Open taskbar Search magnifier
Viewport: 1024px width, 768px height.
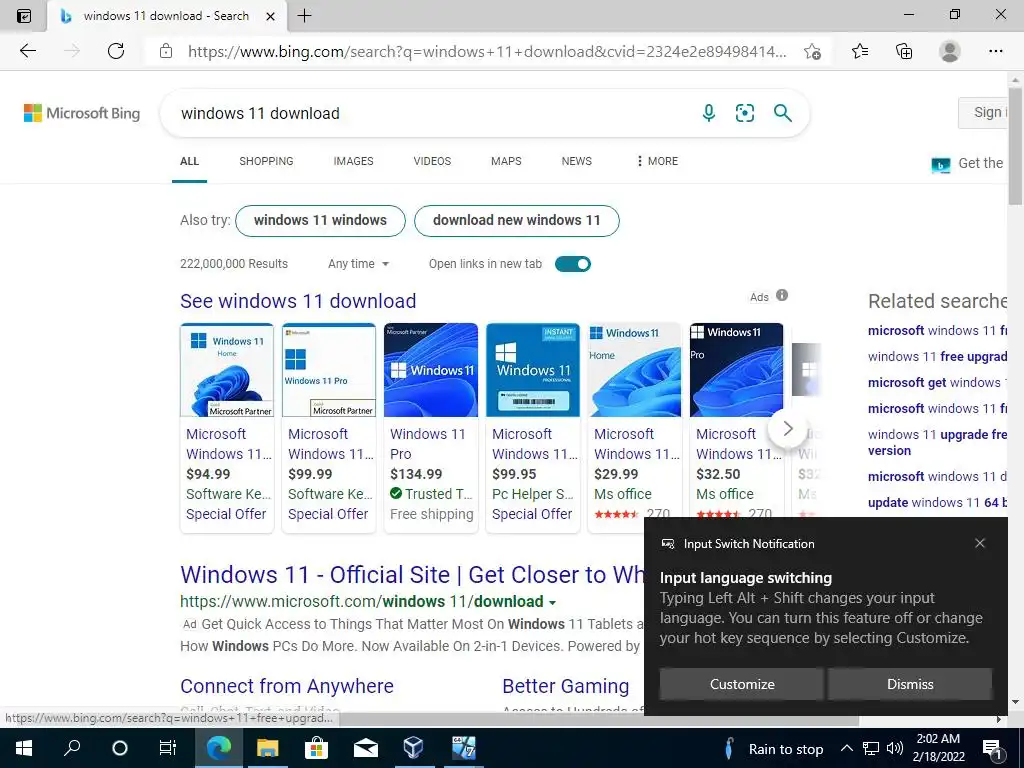pyautogui.click(x=72, y=748)
